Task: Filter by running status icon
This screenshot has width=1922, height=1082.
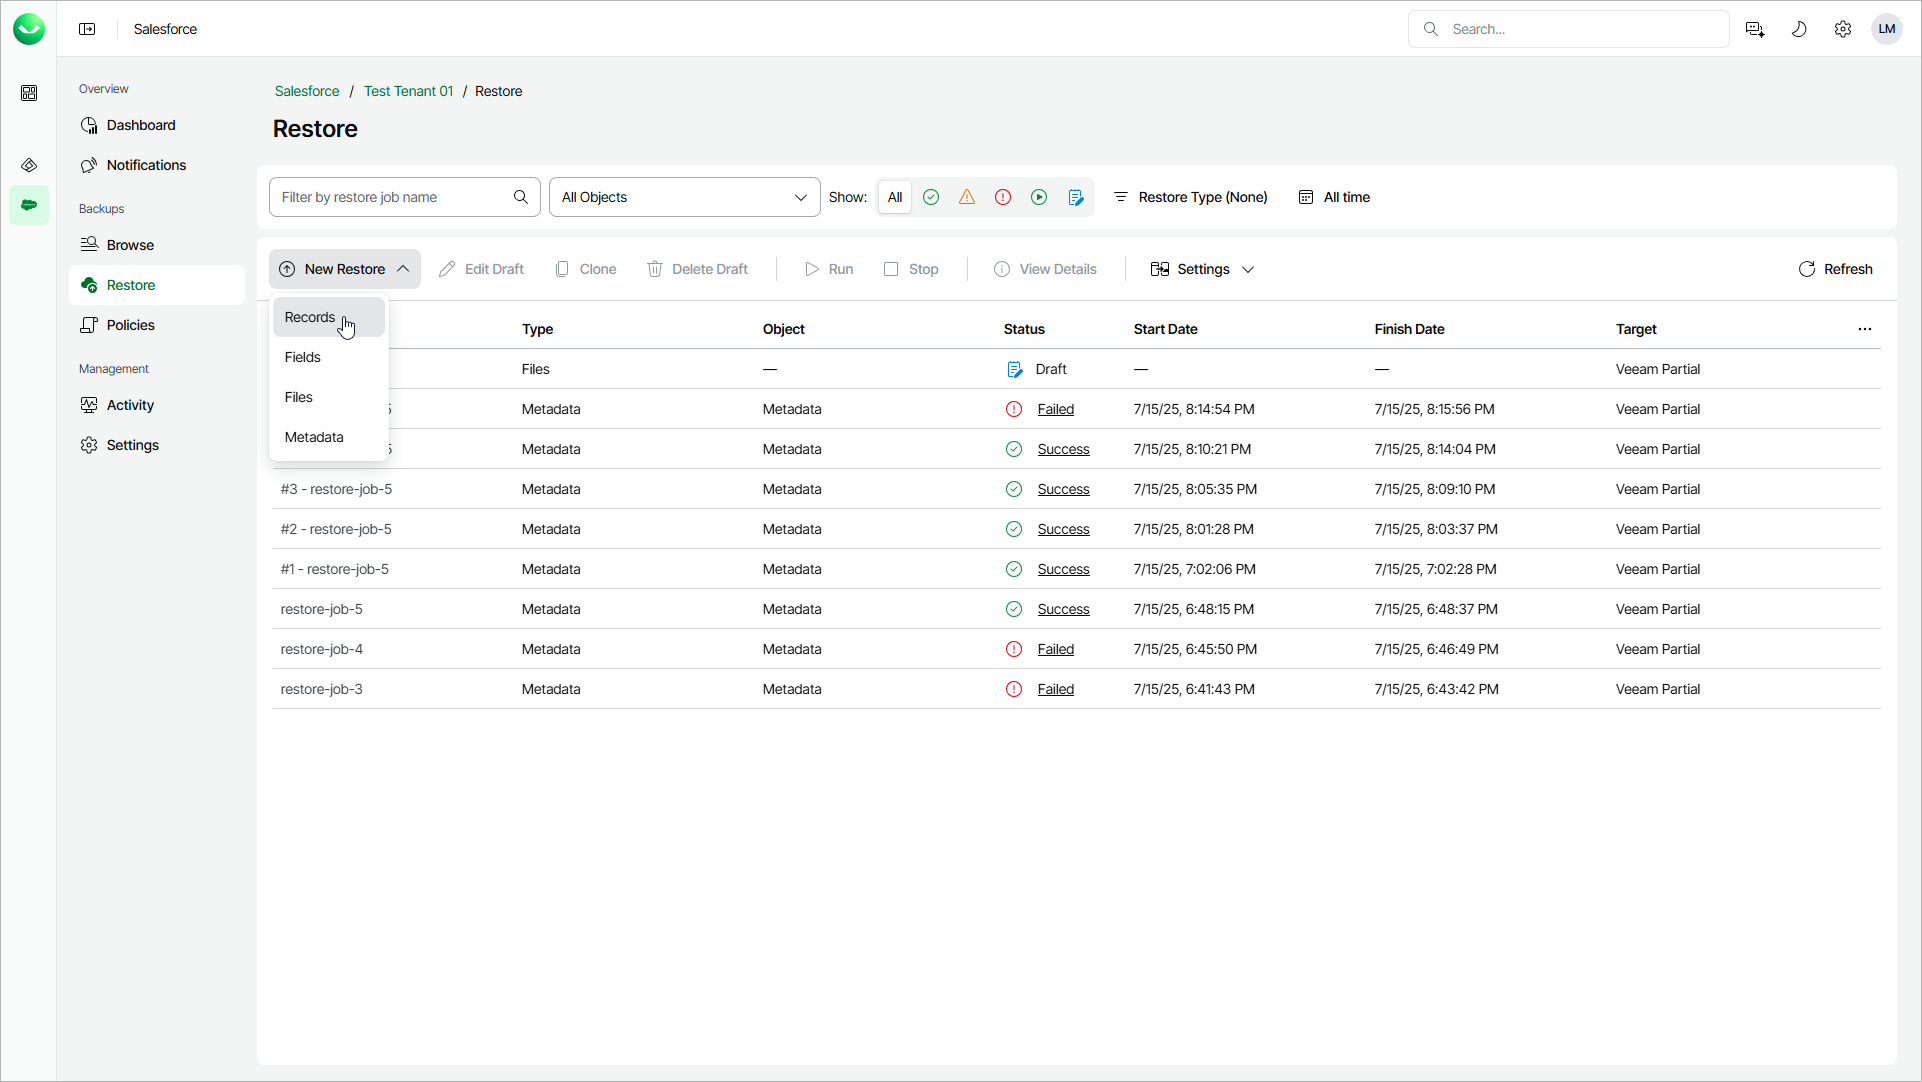Action: (x=1039, y=197)
